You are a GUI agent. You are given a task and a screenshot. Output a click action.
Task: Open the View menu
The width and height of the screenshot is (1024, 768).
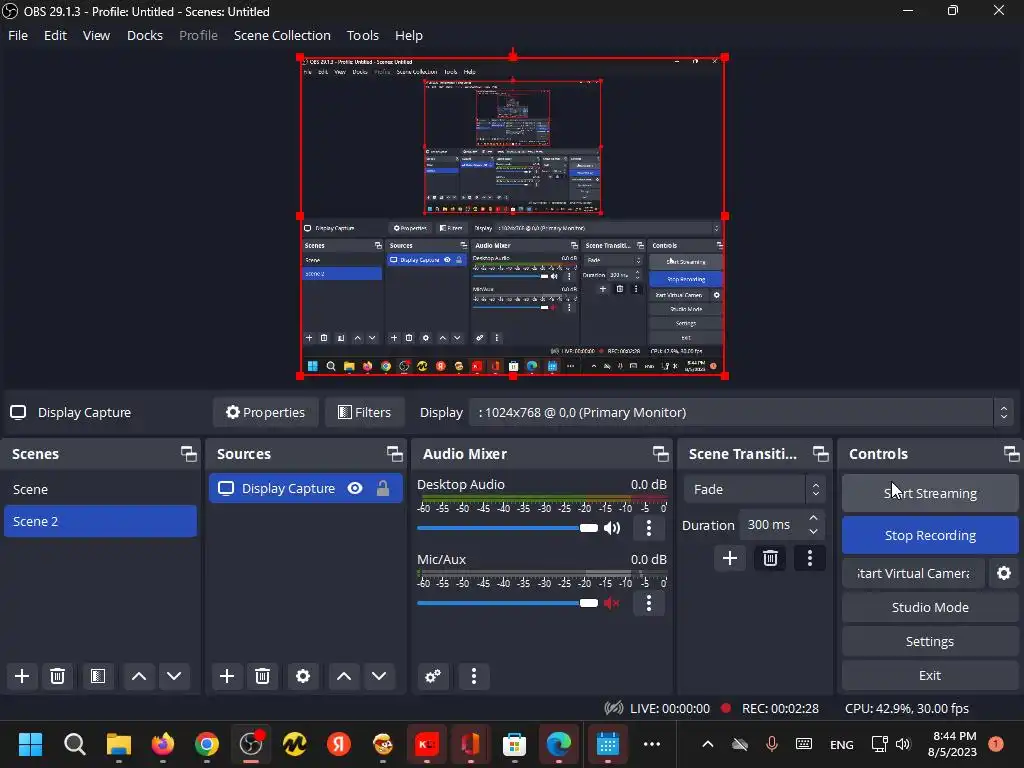click(x=96, y=35)
